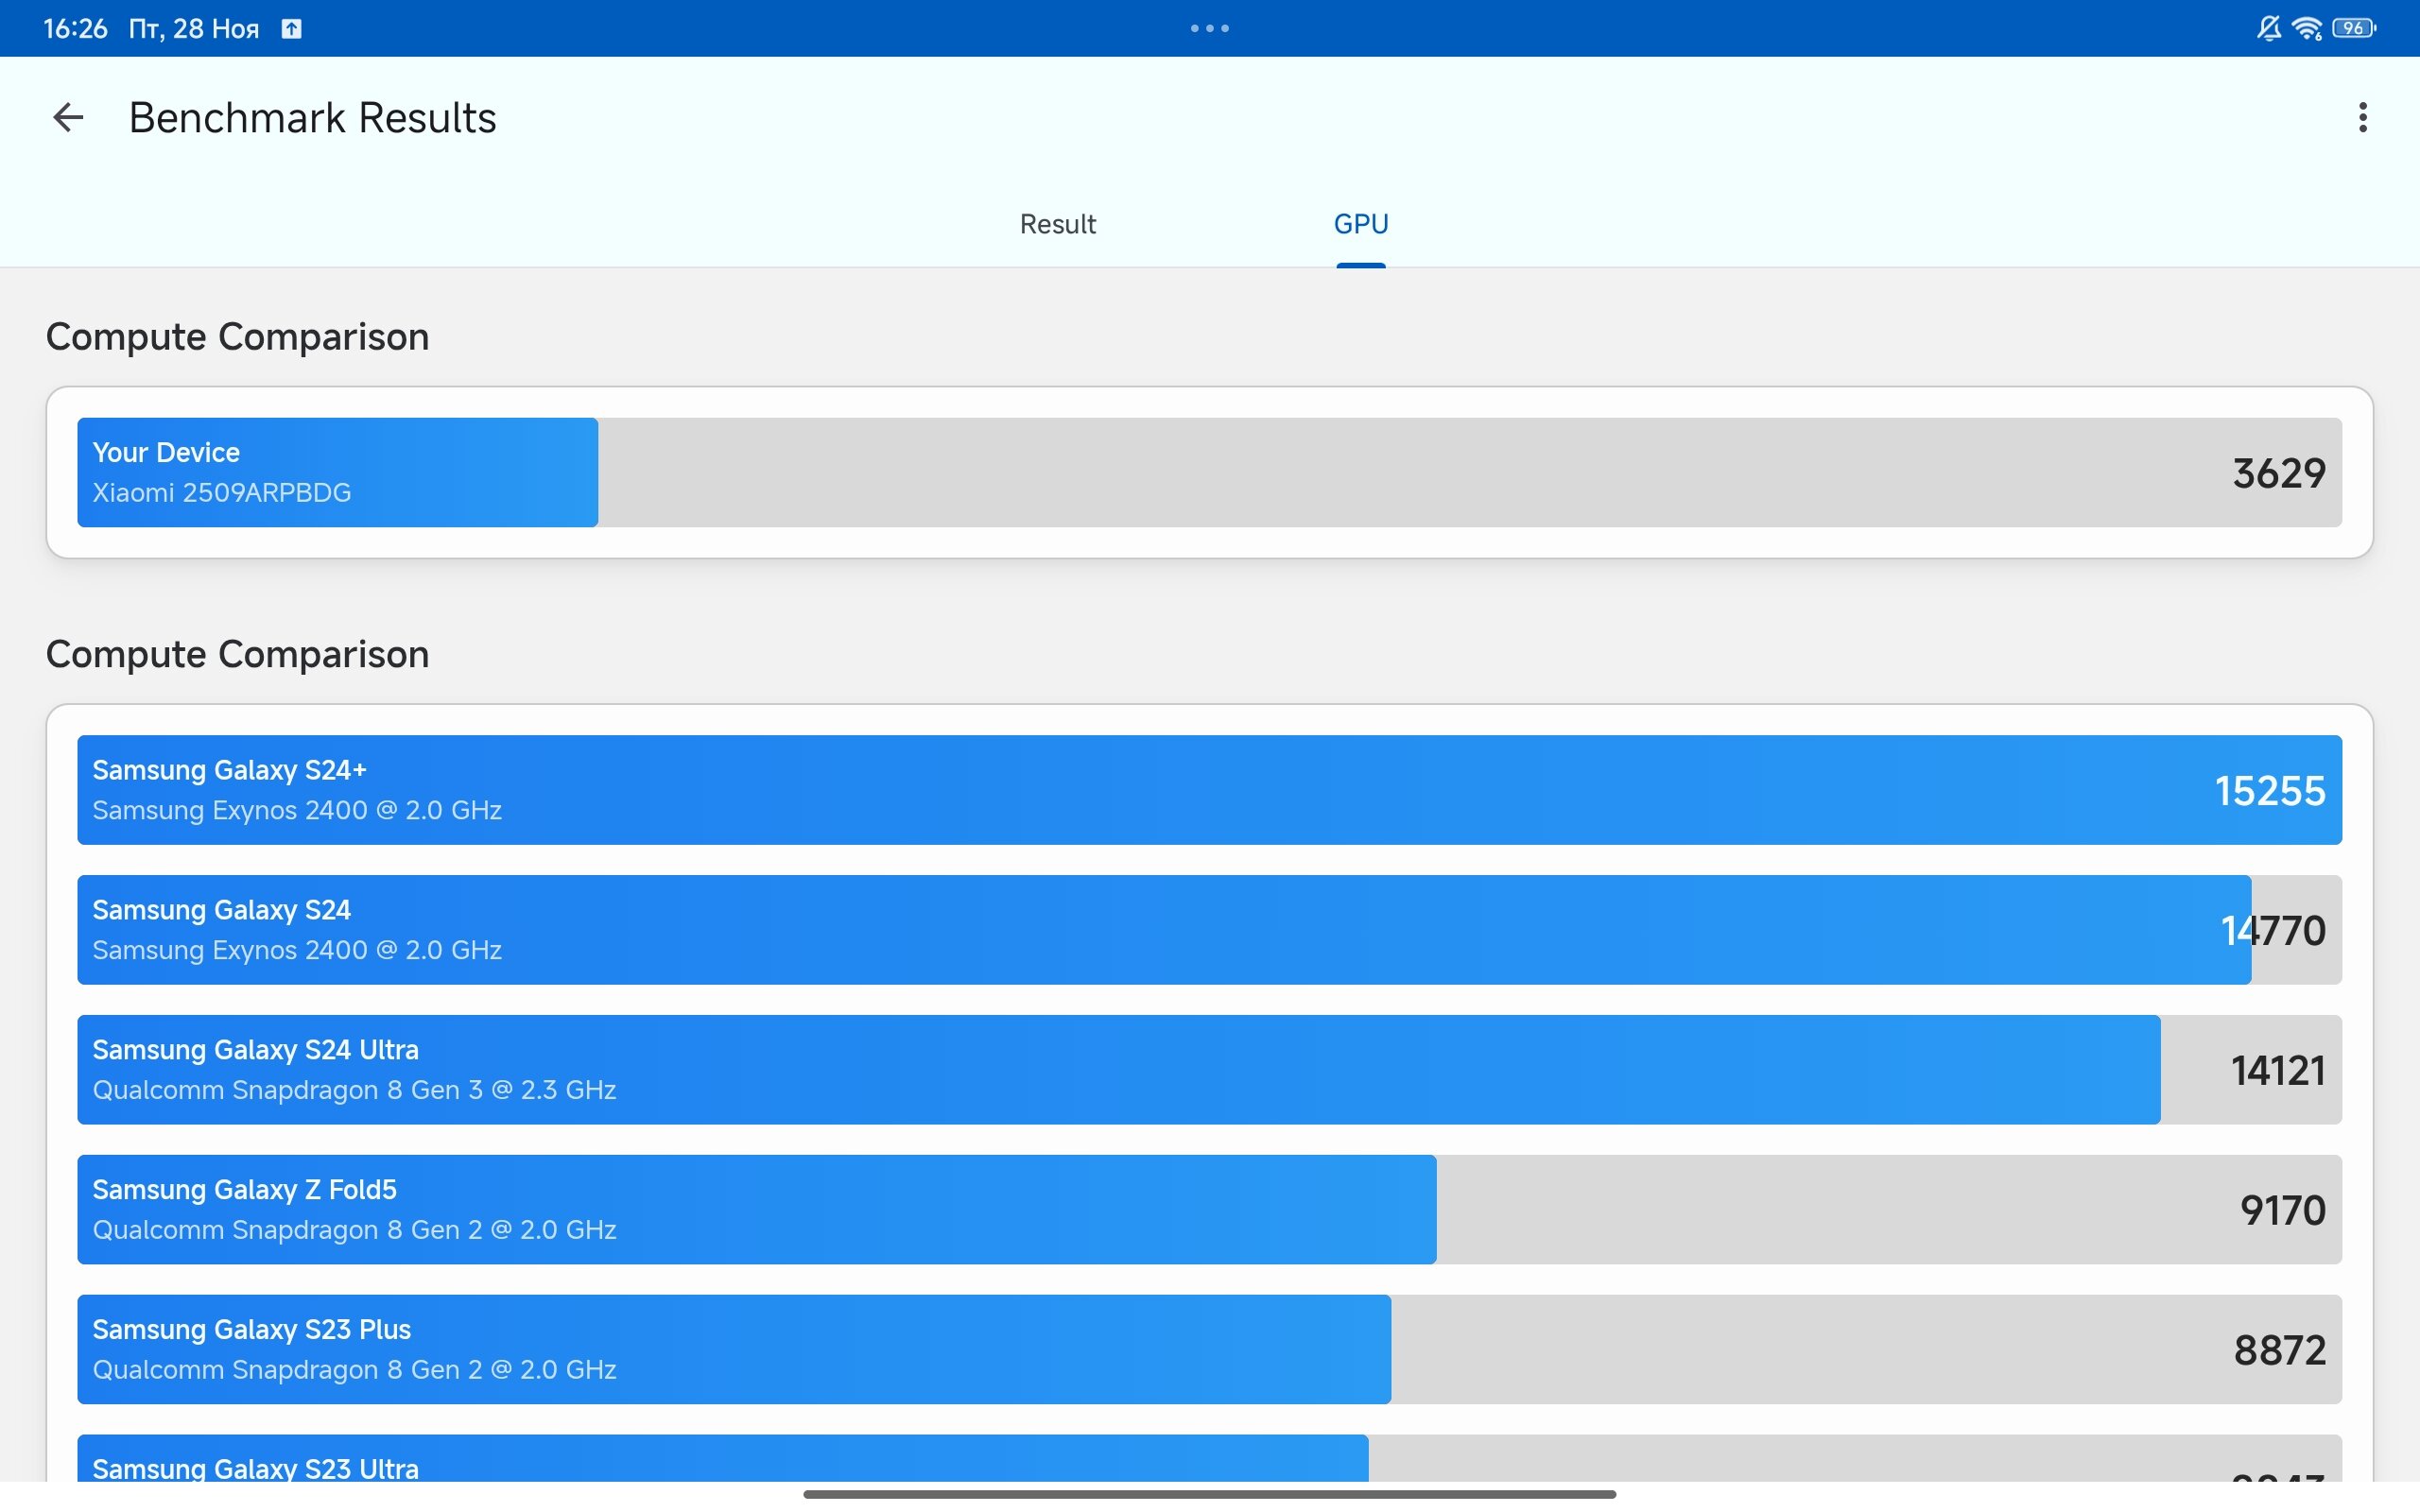The height and width of the screenshot is (1512, 2420).
Task: Select the GPU tab
Action: (1360, 224)
